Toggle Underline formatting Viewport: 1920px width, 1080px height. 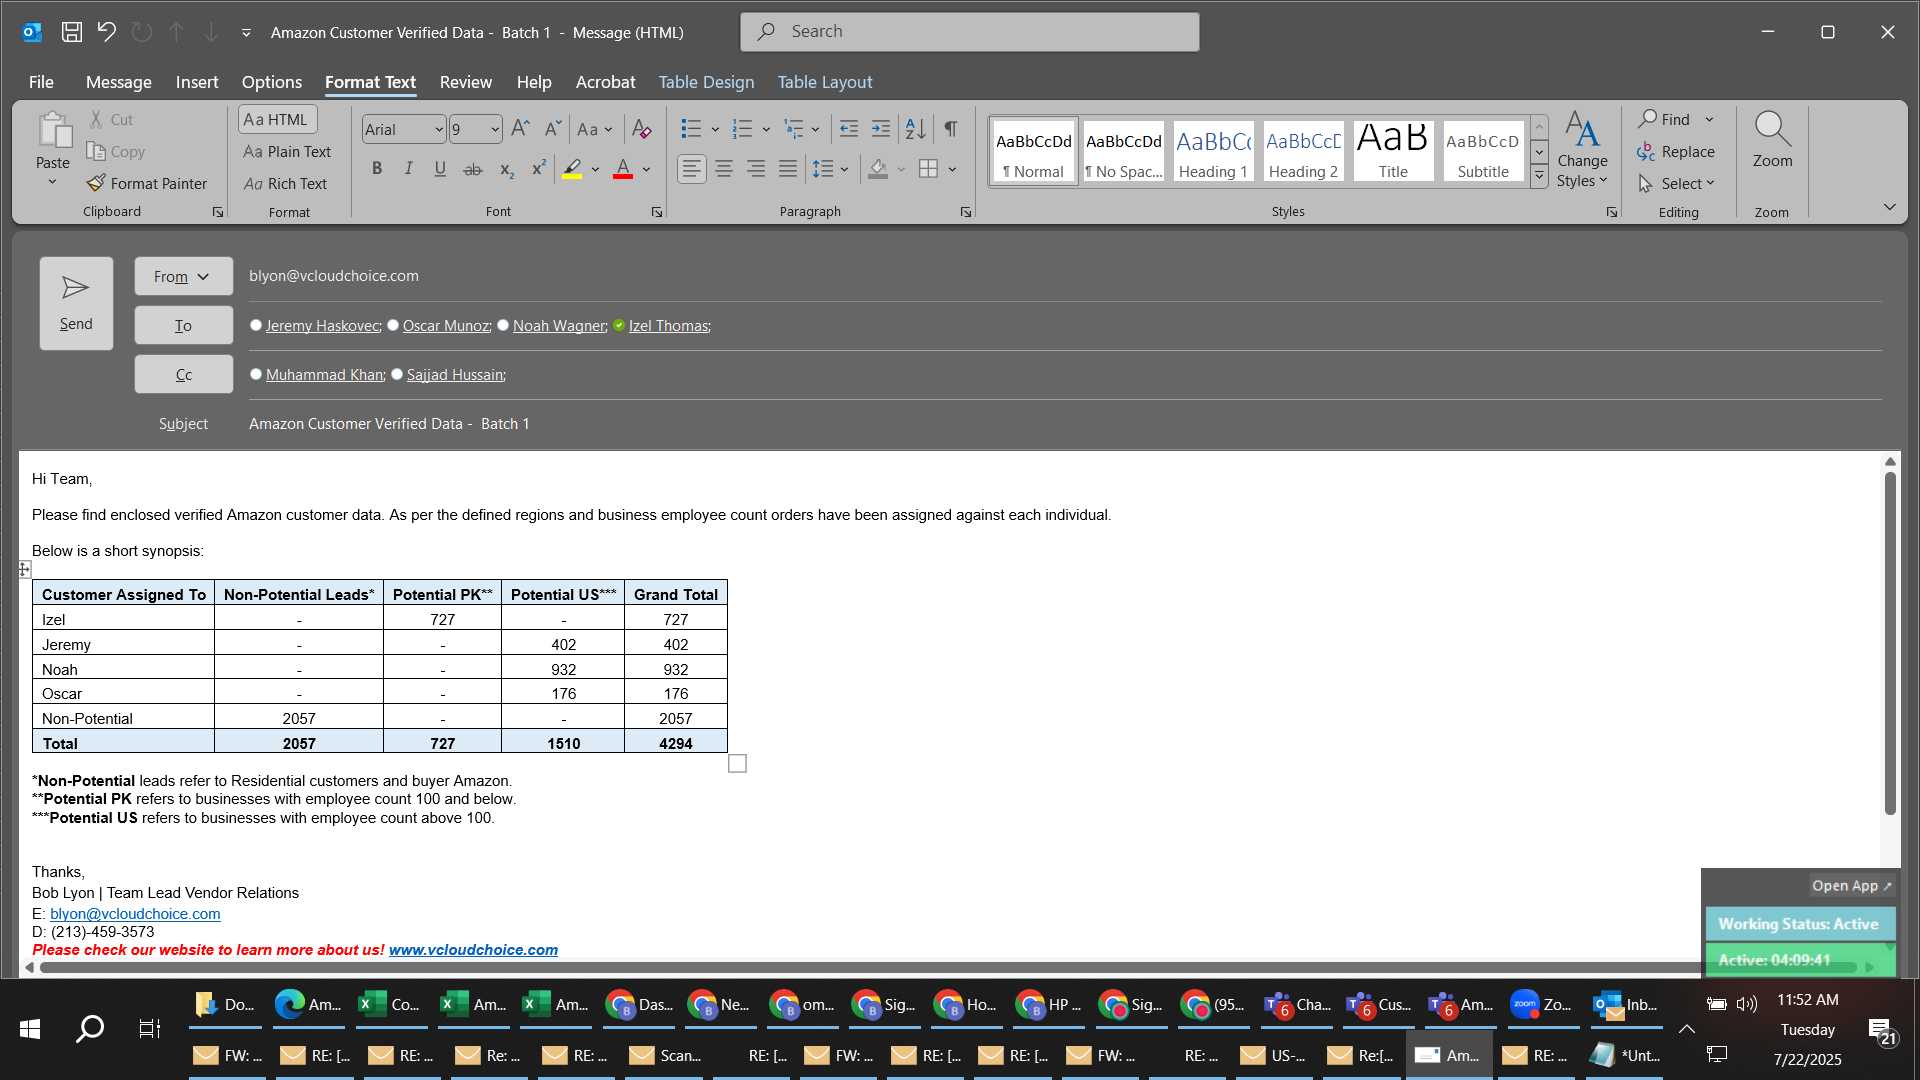pos(440,169)
